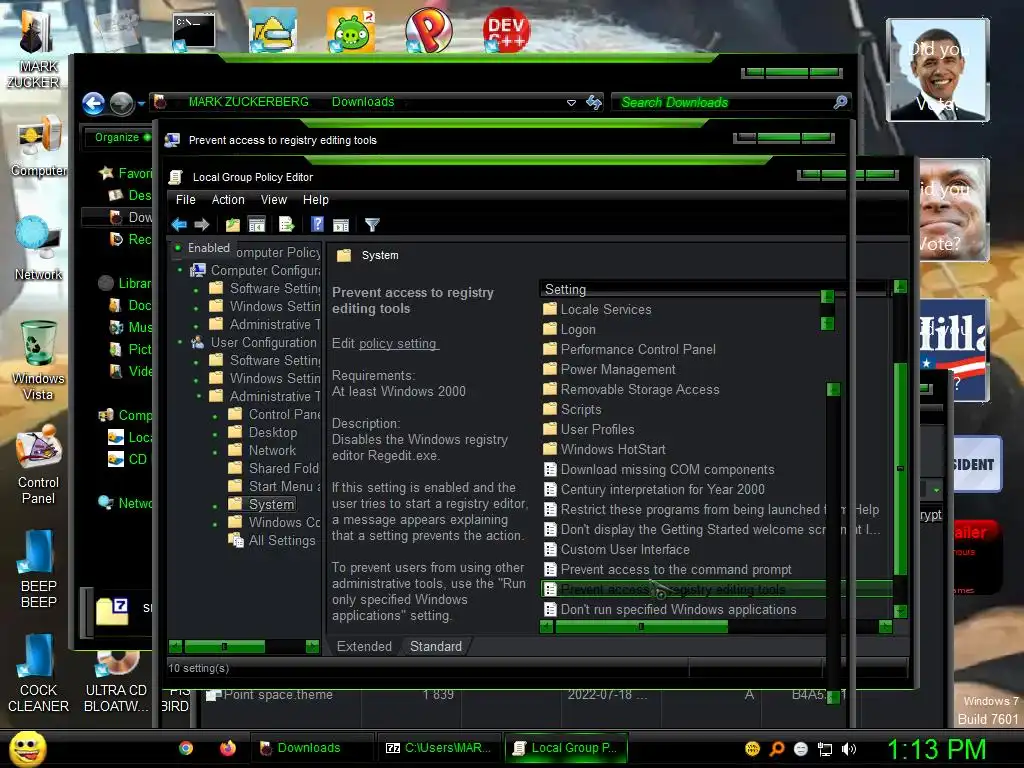Click the magnifier icon in system tray

tap(777, 749)
